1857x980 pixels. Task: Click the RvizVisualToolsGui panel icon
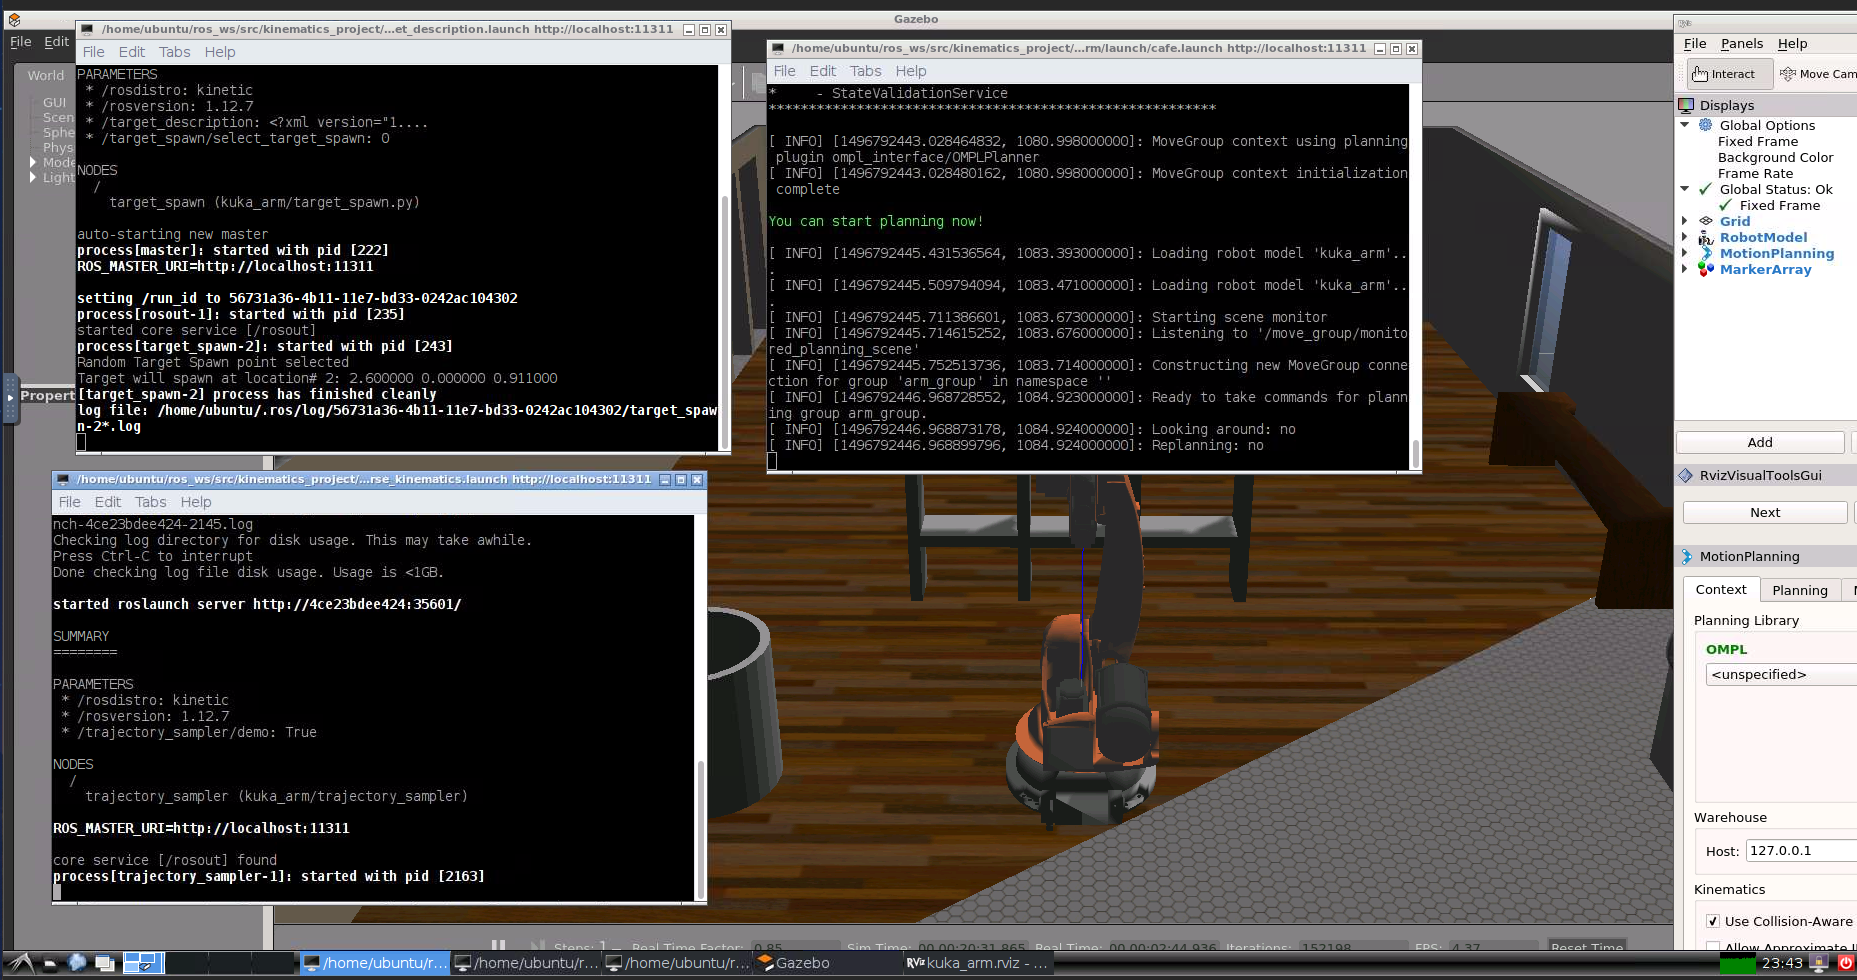(1686, 475)
